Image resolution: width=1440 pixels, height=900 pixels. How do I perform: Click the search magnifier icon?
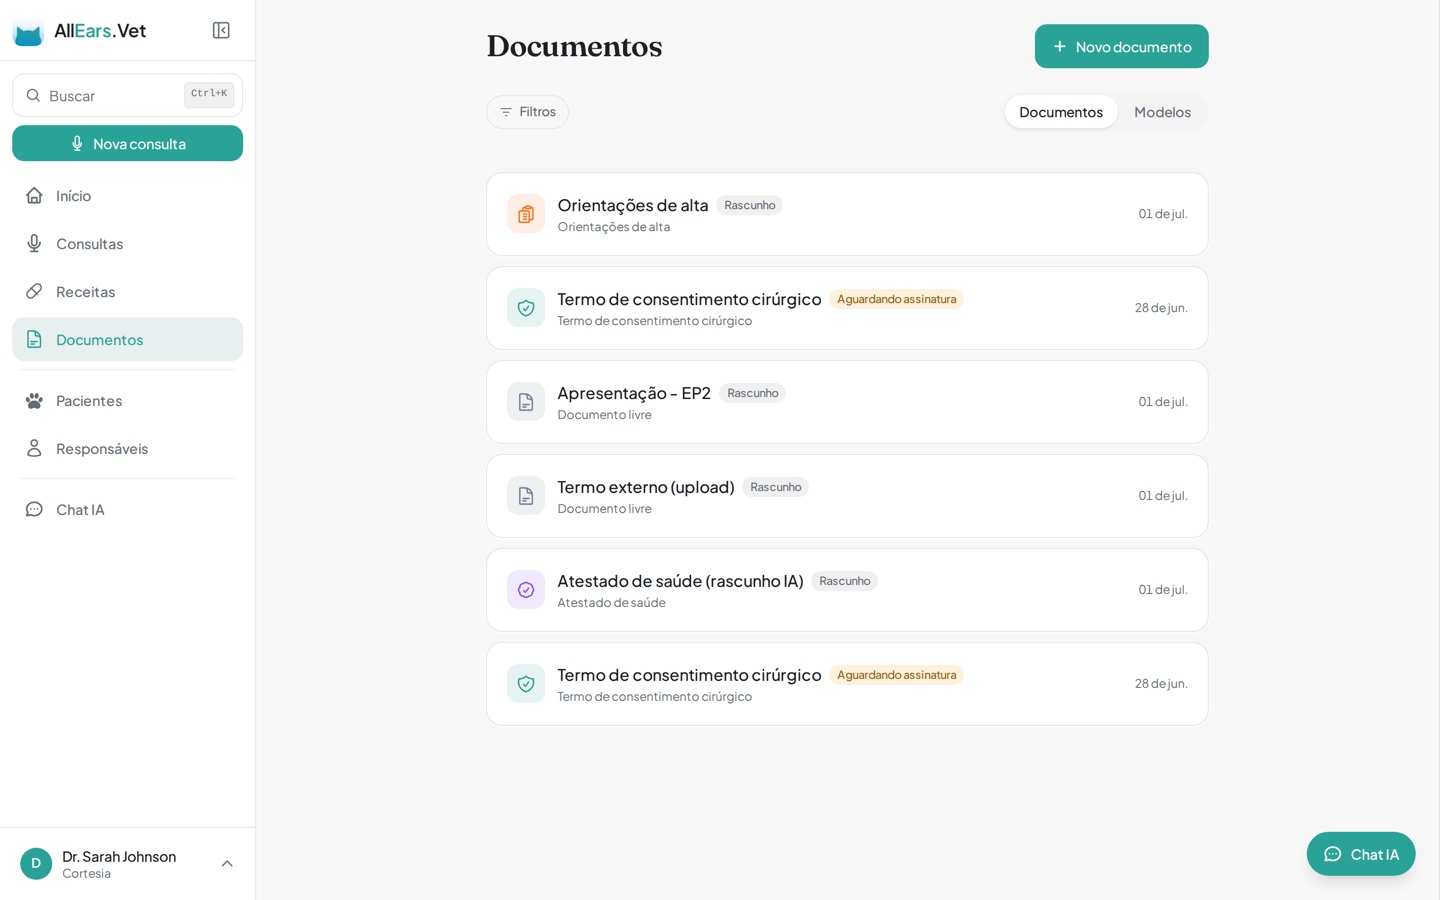[33, 95]
